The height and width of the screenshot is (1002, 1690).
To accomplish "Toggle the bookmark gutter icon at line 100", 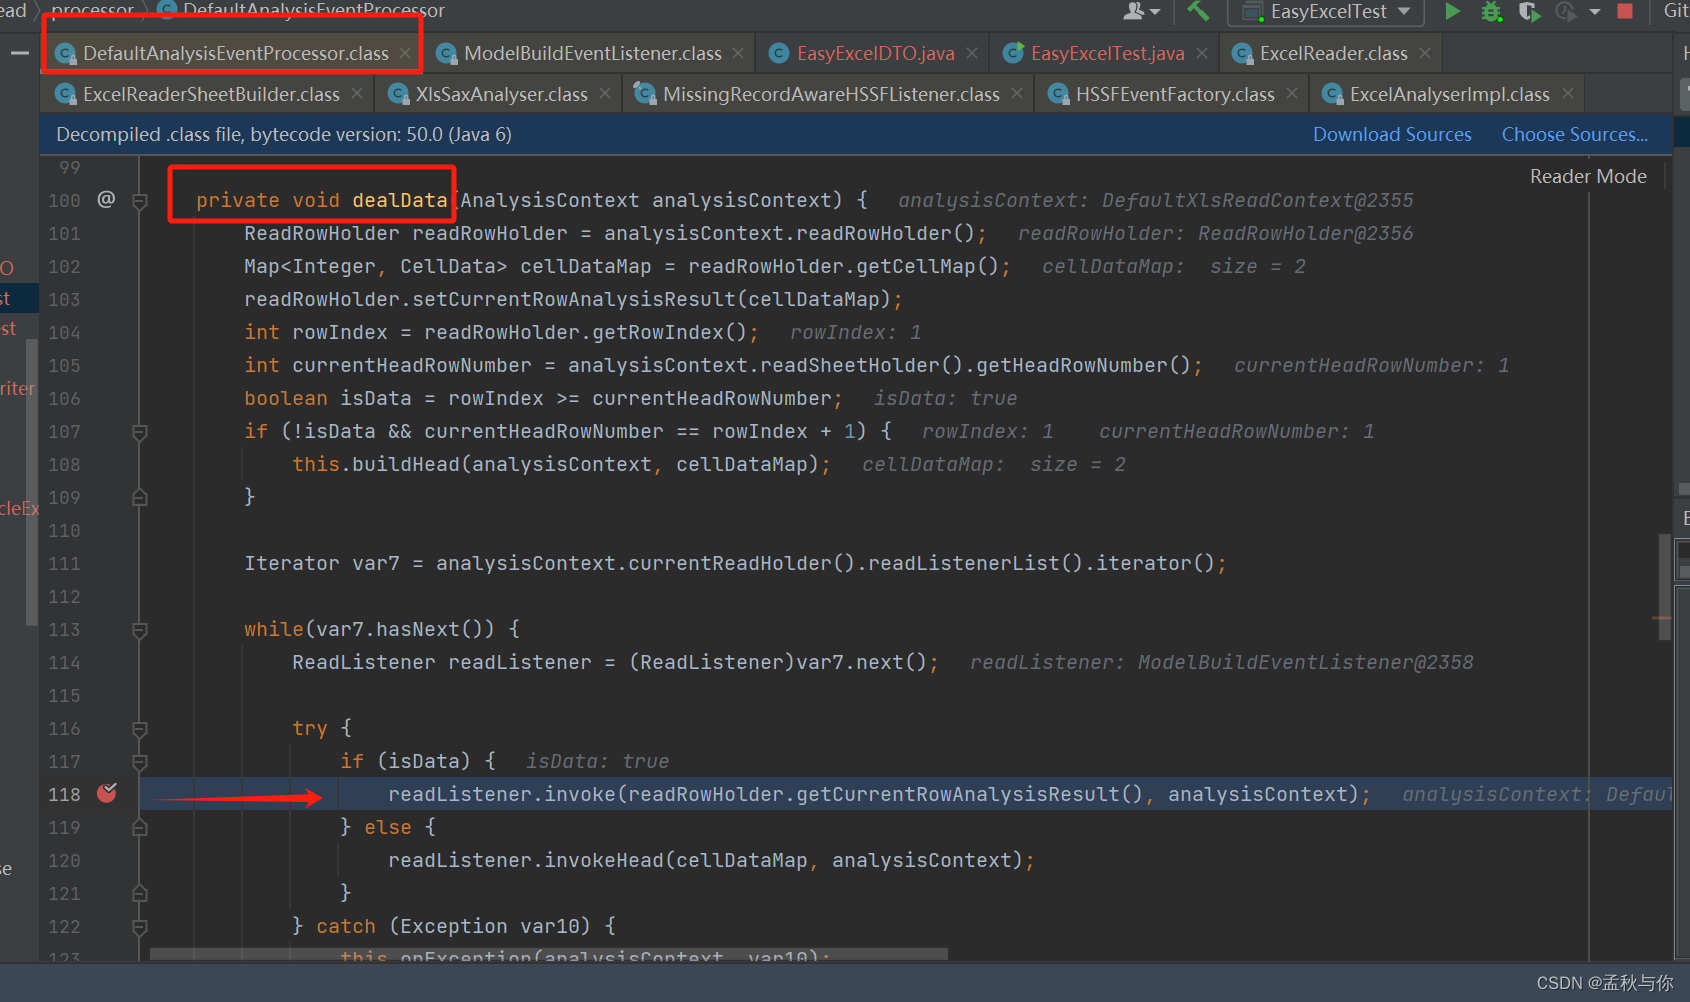I will pyautogui.click(x=106, y=199).
